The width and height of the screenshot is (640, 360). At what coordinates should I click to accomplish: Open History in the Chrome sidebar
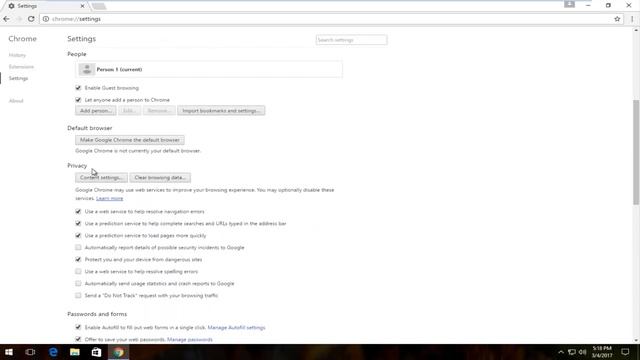17,55
